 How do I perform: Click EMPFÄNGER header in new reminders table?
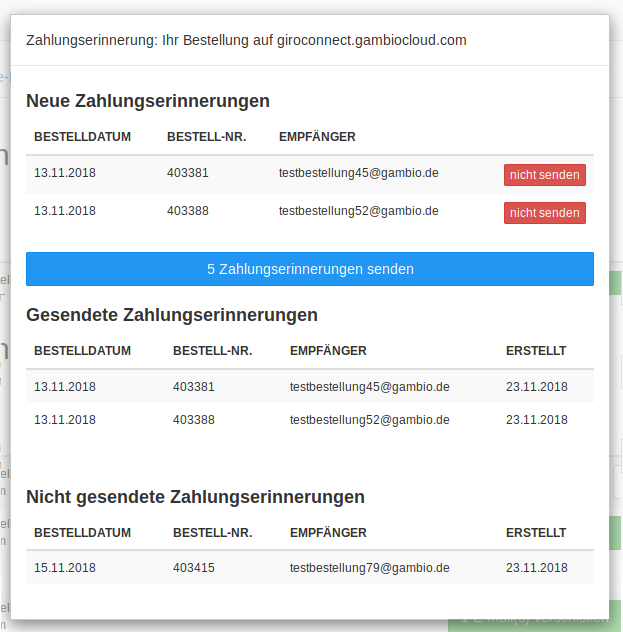pos(317,137)
